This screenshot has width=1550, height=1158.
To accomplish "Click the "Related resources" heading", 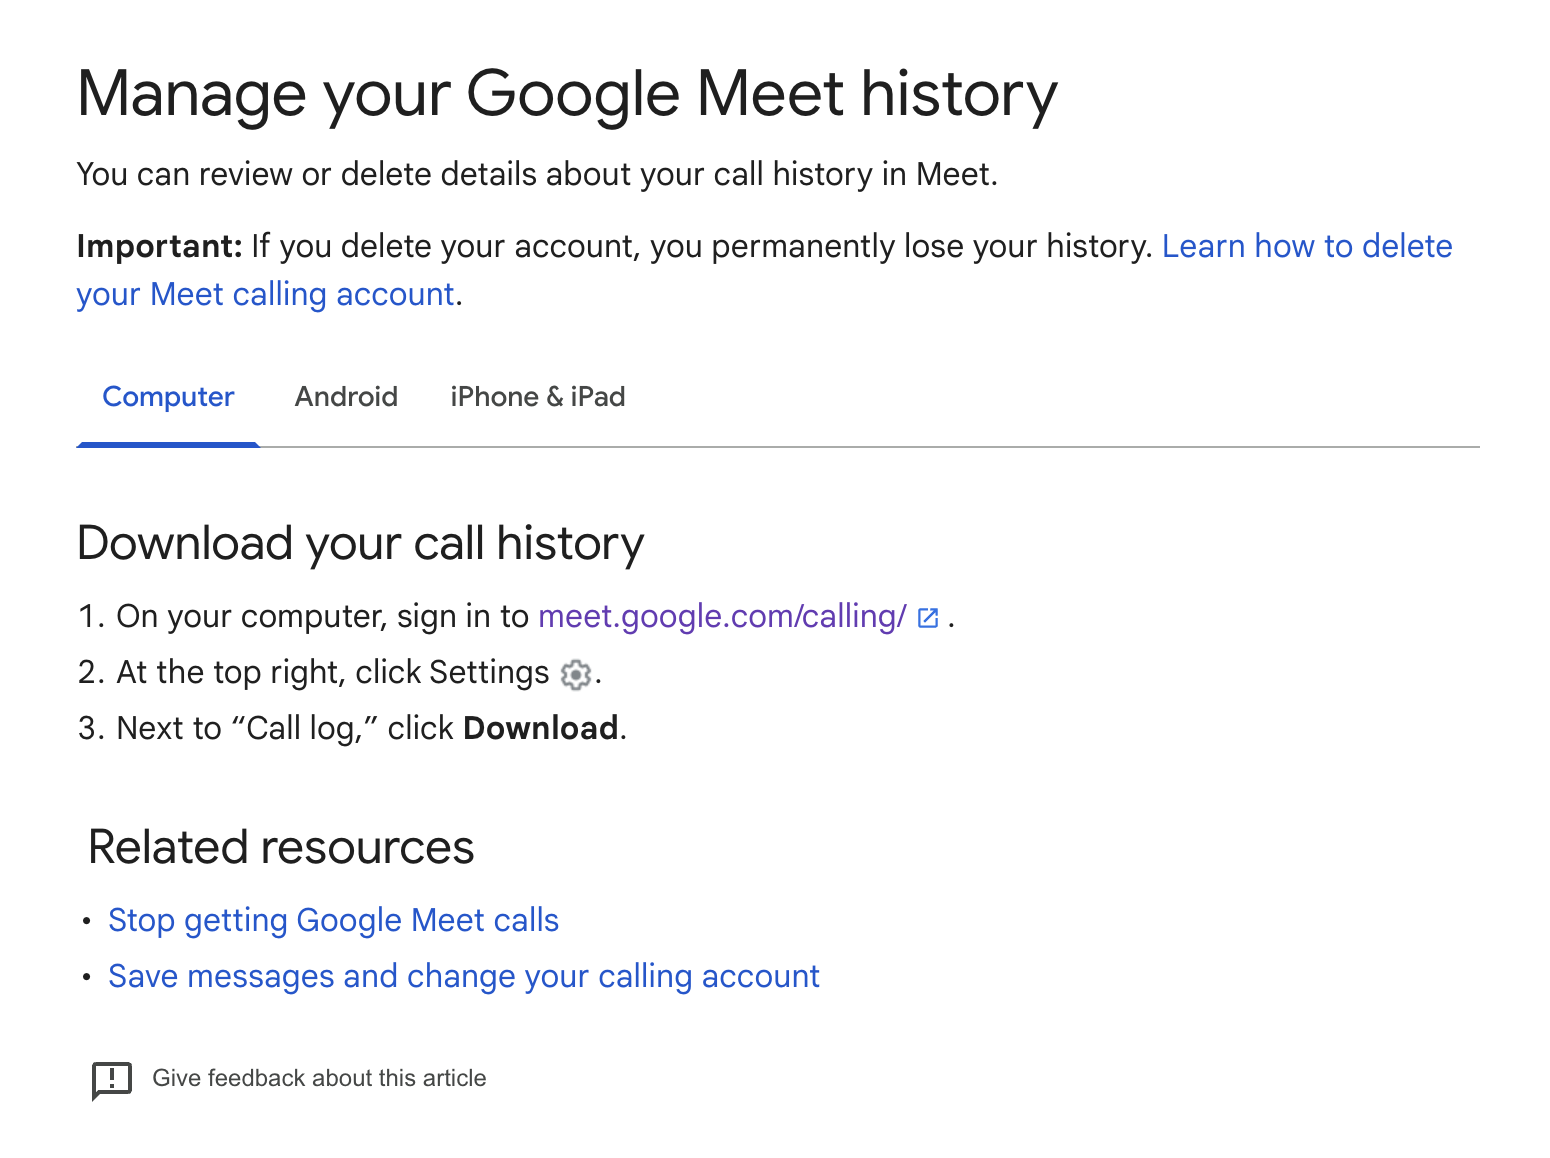I will (x=281, y=848).
